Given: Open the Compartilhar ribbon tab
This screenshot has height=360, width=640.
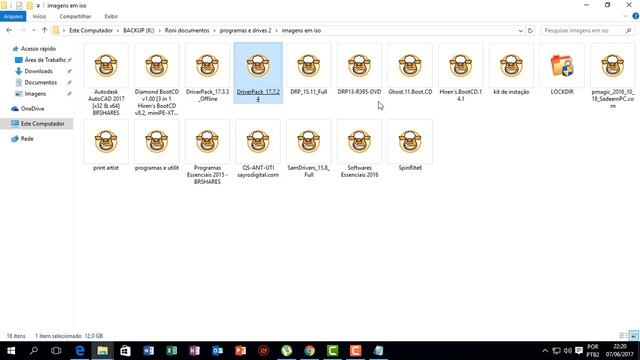Looking at the screenshot, I should 75,16.
